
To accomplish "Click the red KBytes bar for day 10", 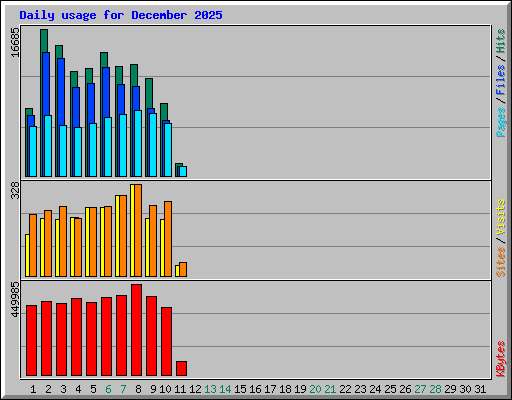I will 166,341.
